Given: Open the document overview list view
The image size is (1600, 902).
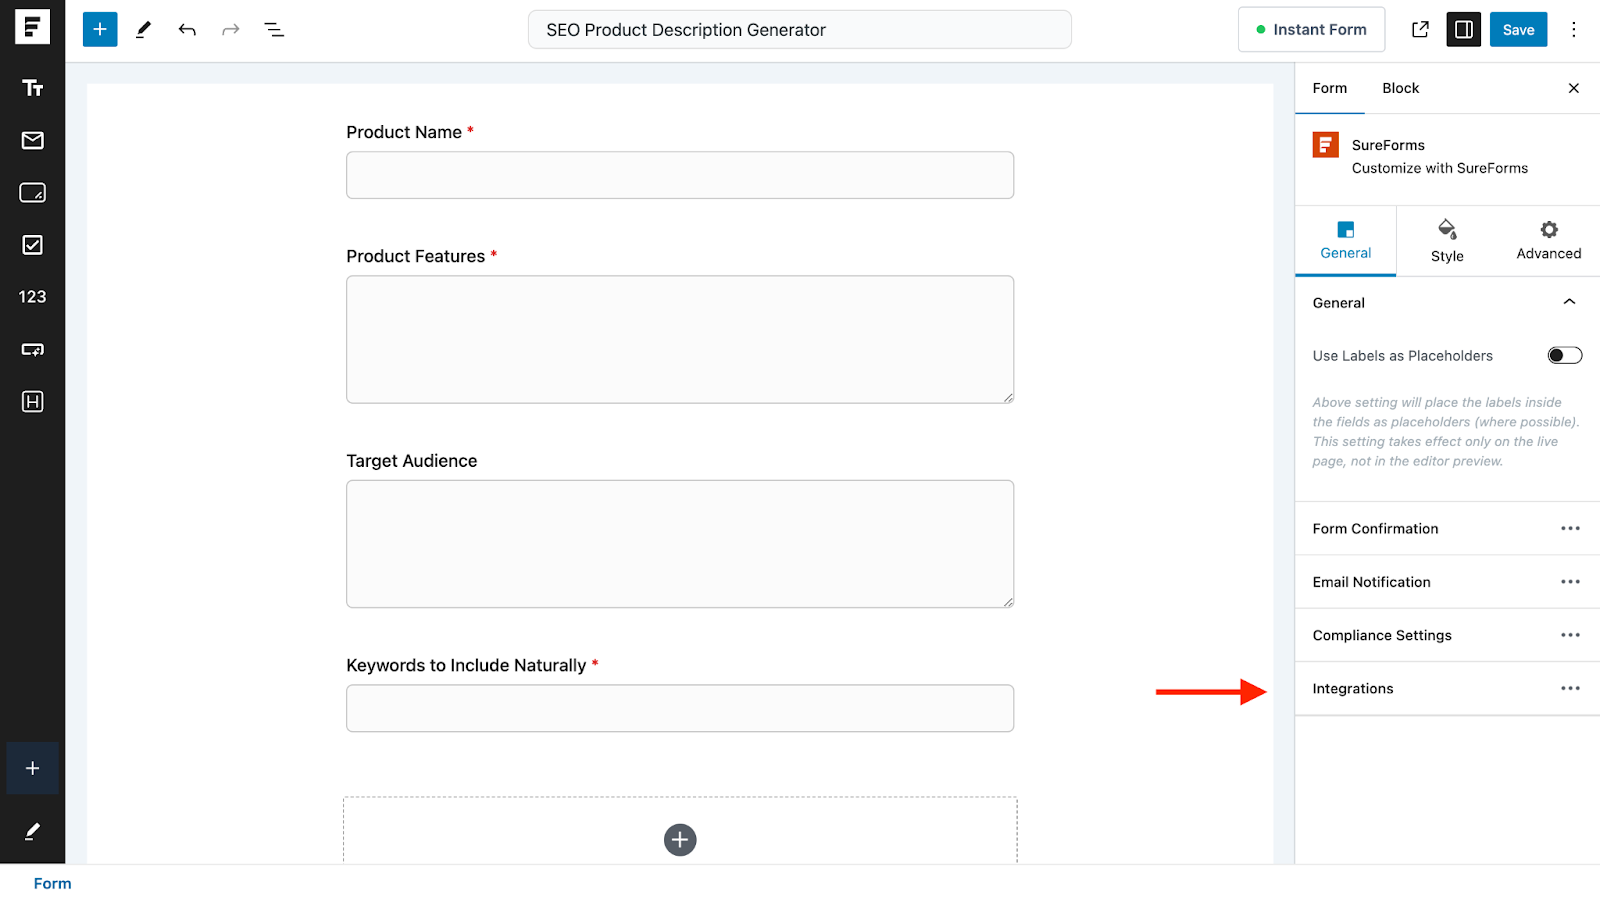Looking at the screenshot, I should (274, 29).
